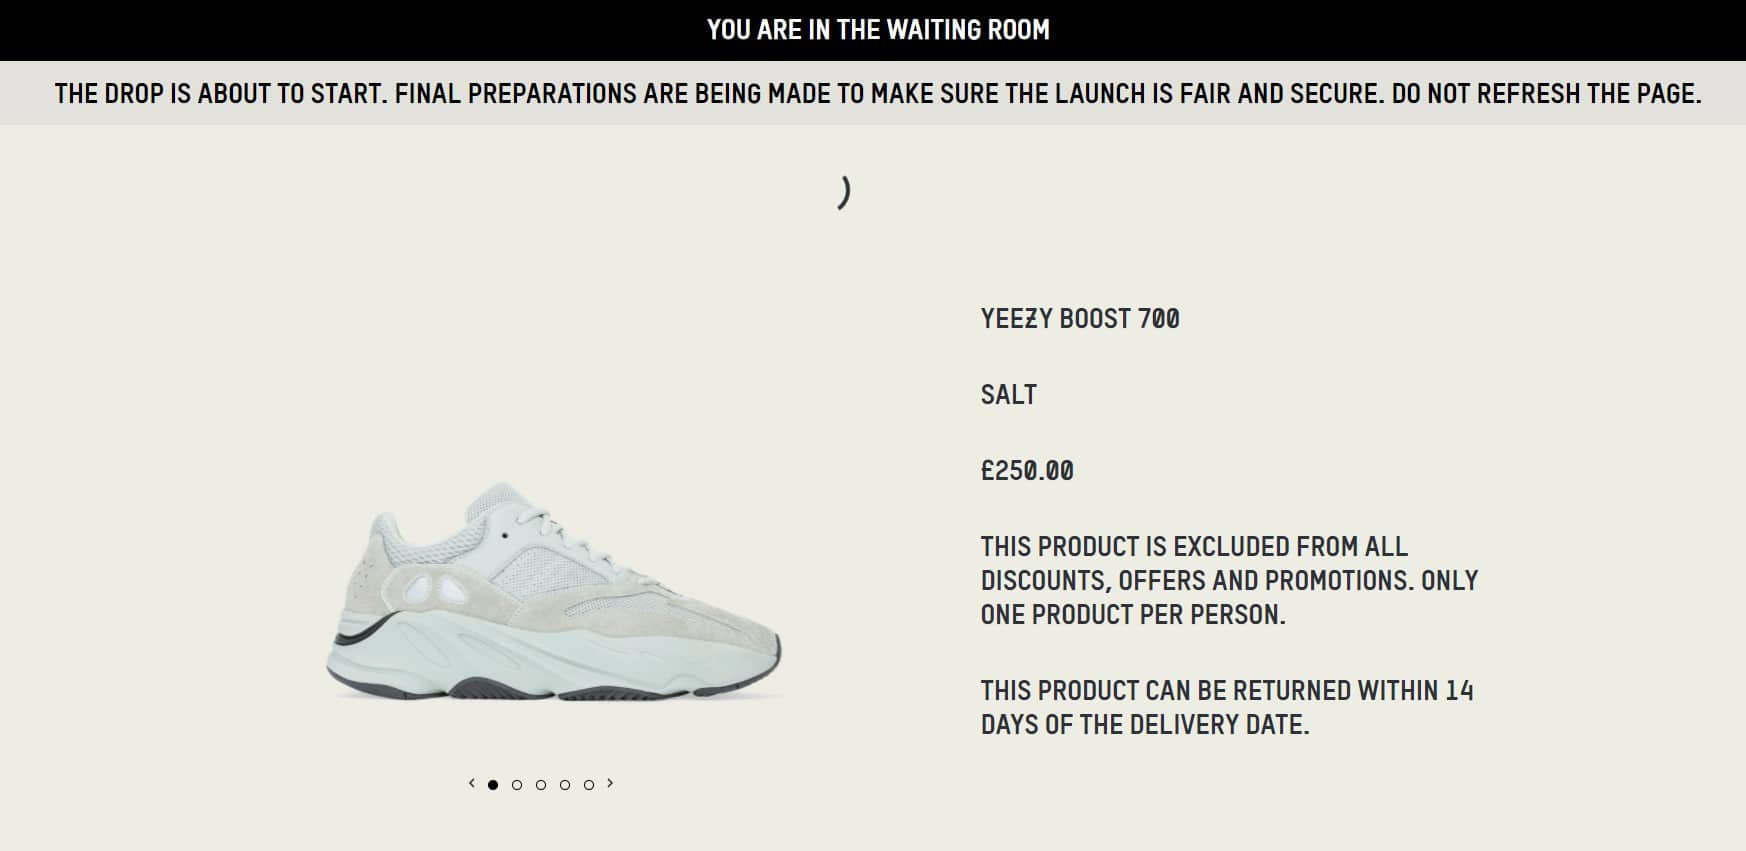1746x851 pixels.
Task: Switch to the third carousel dot
Action: tap(541, 785)
